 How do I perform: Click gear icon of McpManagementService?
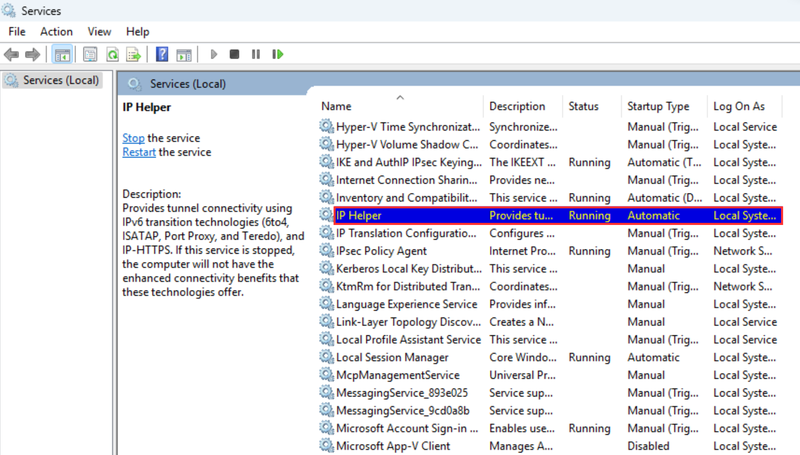point(327,374)
